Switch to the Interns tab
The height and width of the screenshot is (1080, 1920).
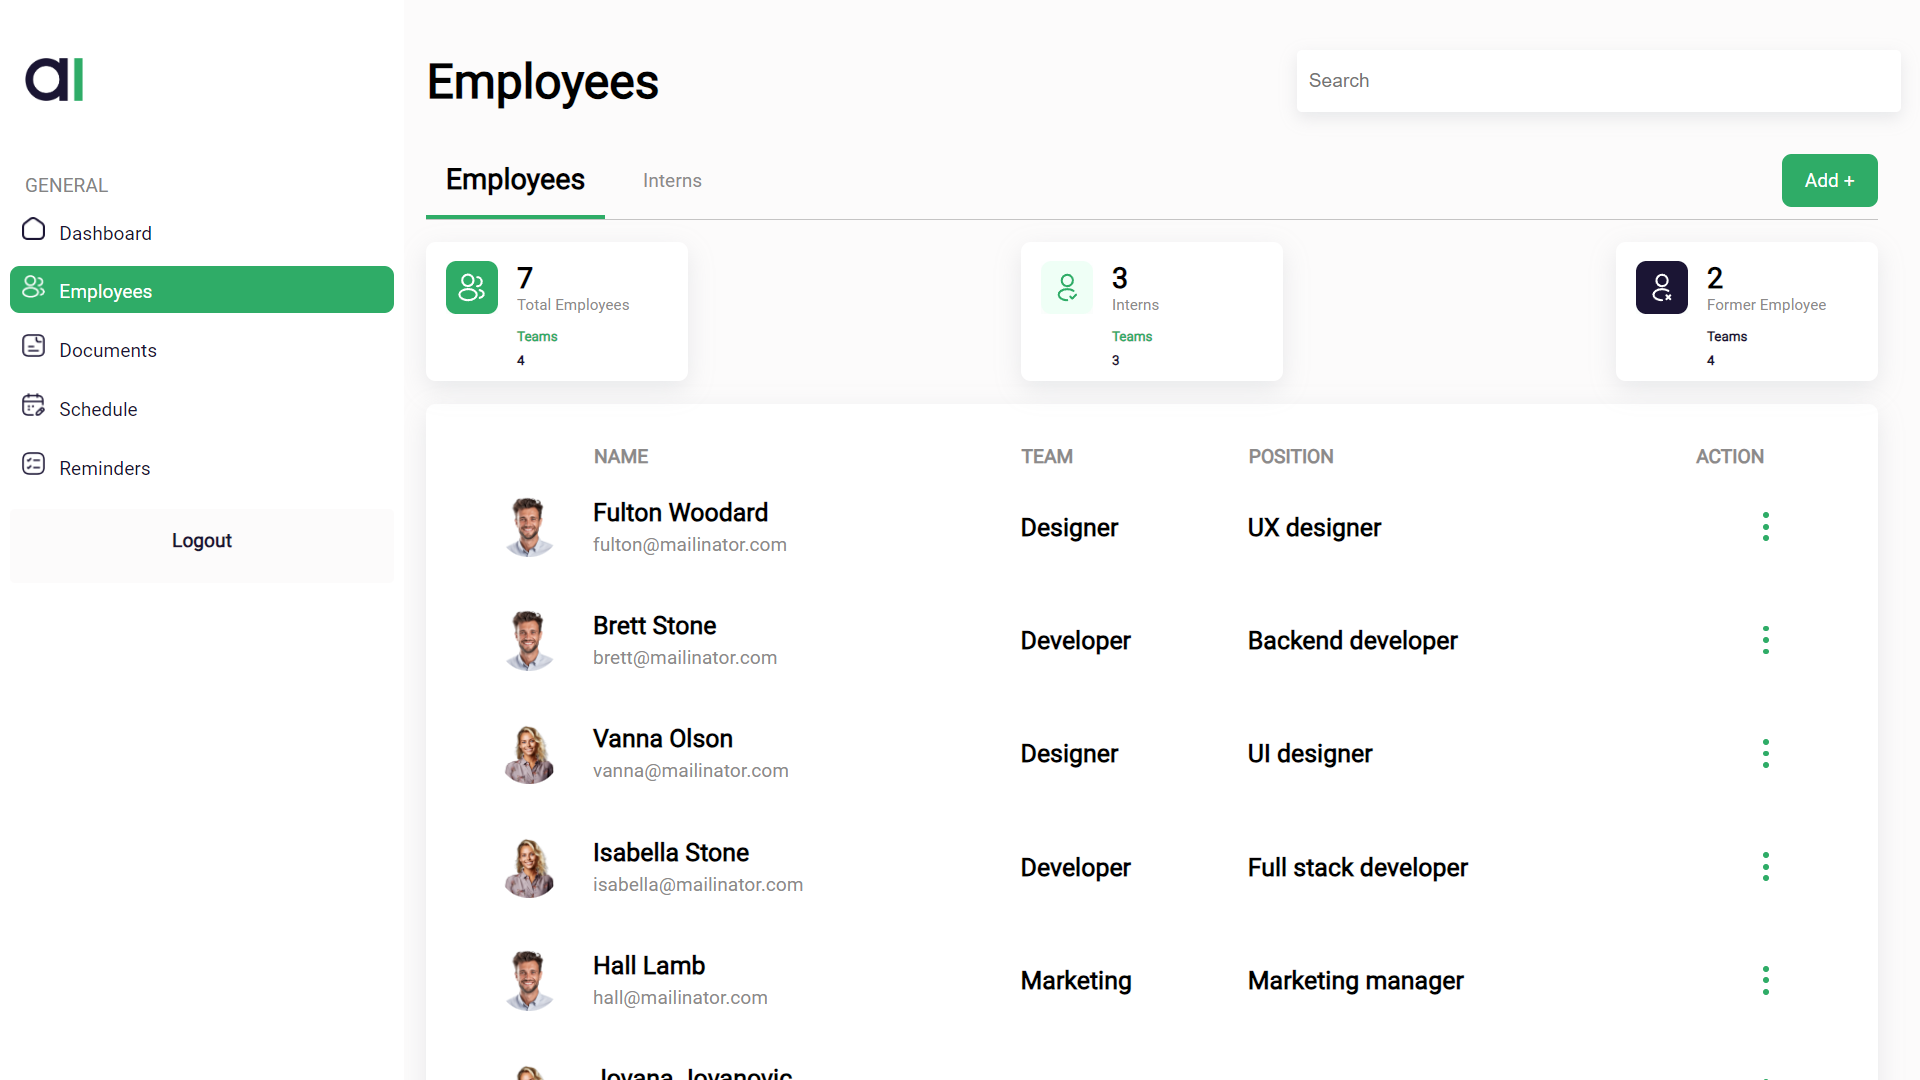(x=672, y=181)
